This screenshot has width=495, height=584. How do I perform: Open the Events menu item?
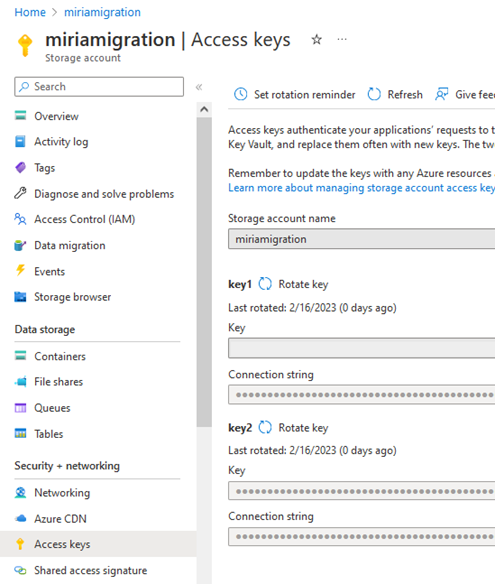point(50,272)
